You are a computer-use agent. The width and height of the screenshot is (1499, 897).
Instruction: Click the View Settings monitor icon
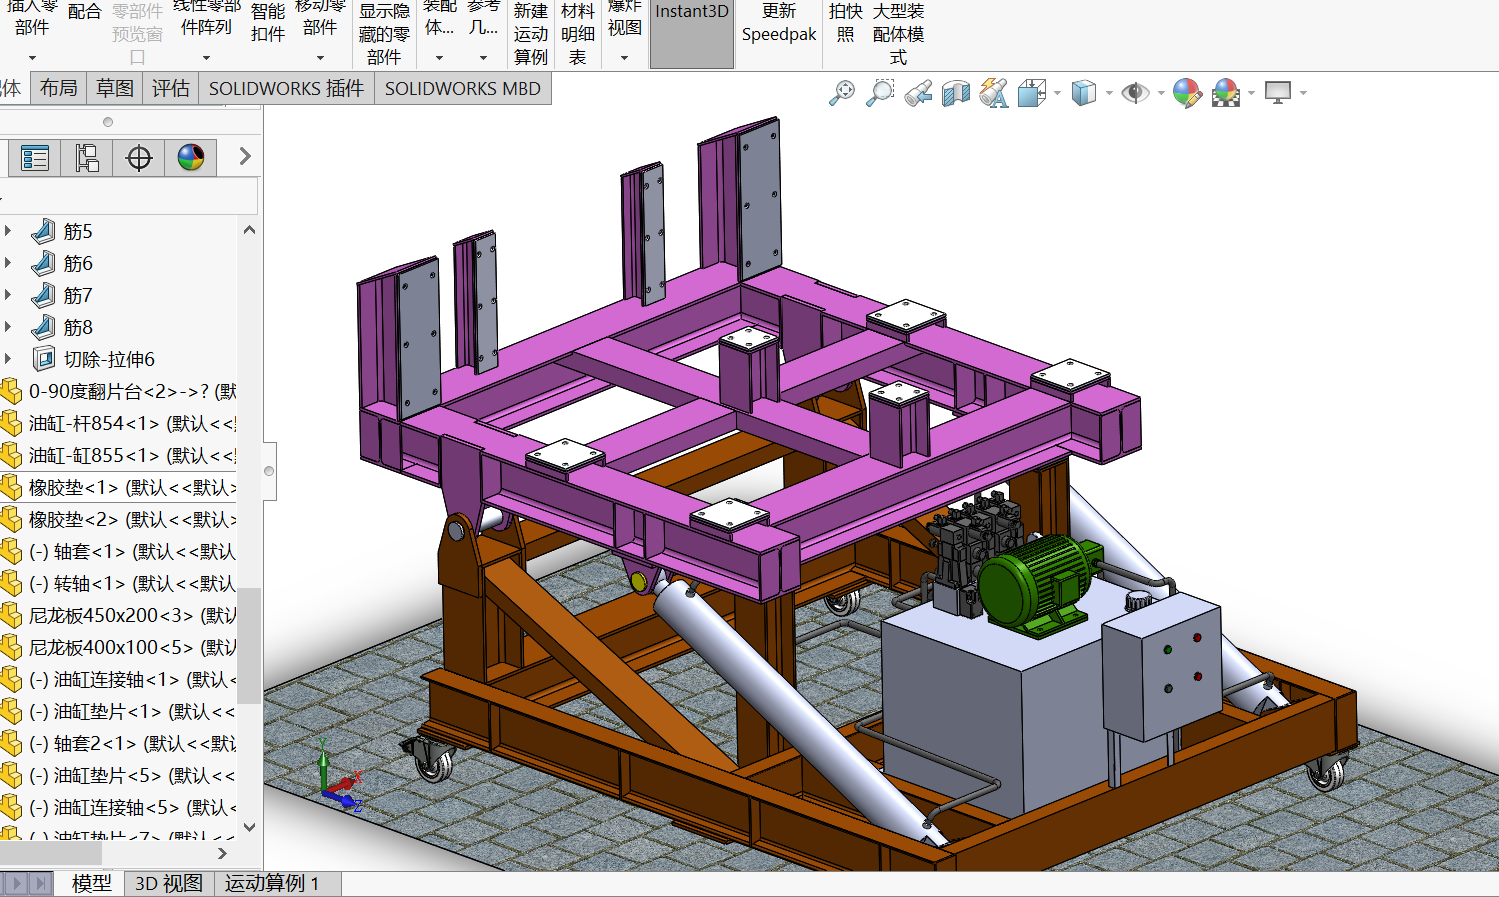point(1278,93)
